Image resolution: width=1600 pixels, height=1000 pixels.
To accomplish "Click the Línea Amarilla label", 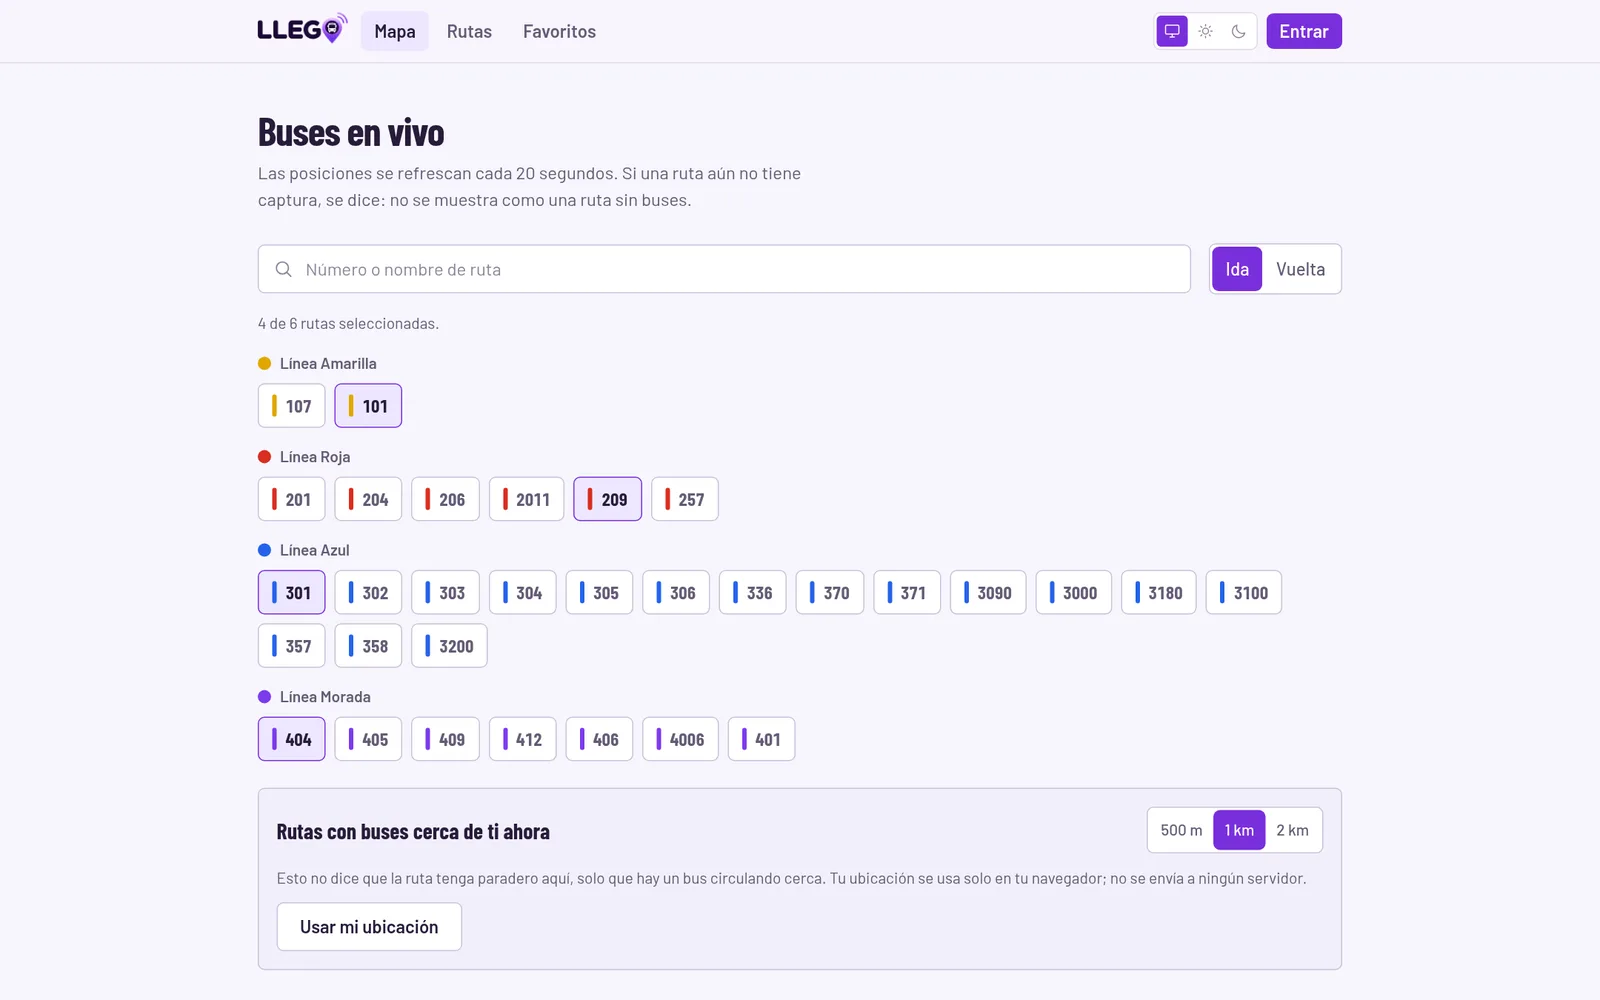I will point(328,363).
